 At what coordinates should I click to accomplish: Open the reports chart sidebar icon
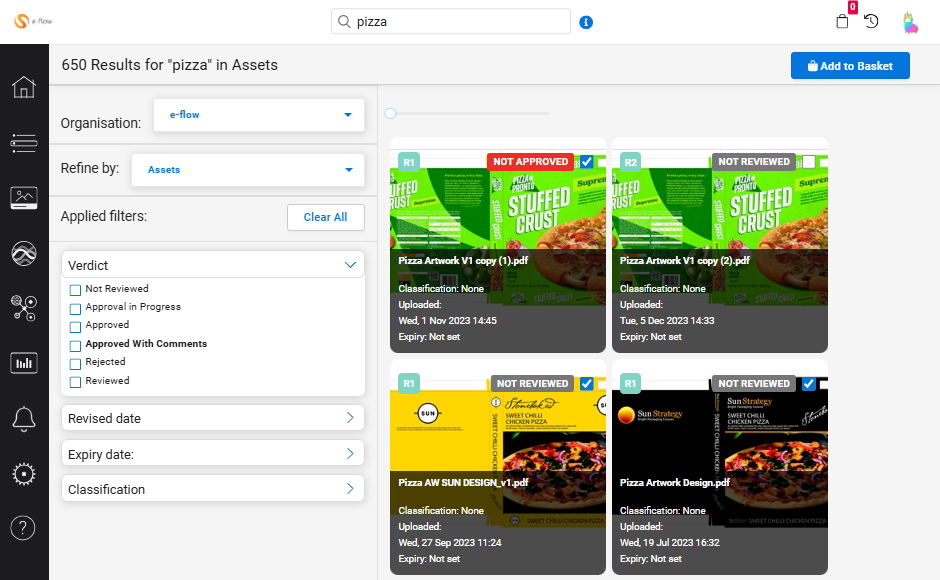[23, 363]
